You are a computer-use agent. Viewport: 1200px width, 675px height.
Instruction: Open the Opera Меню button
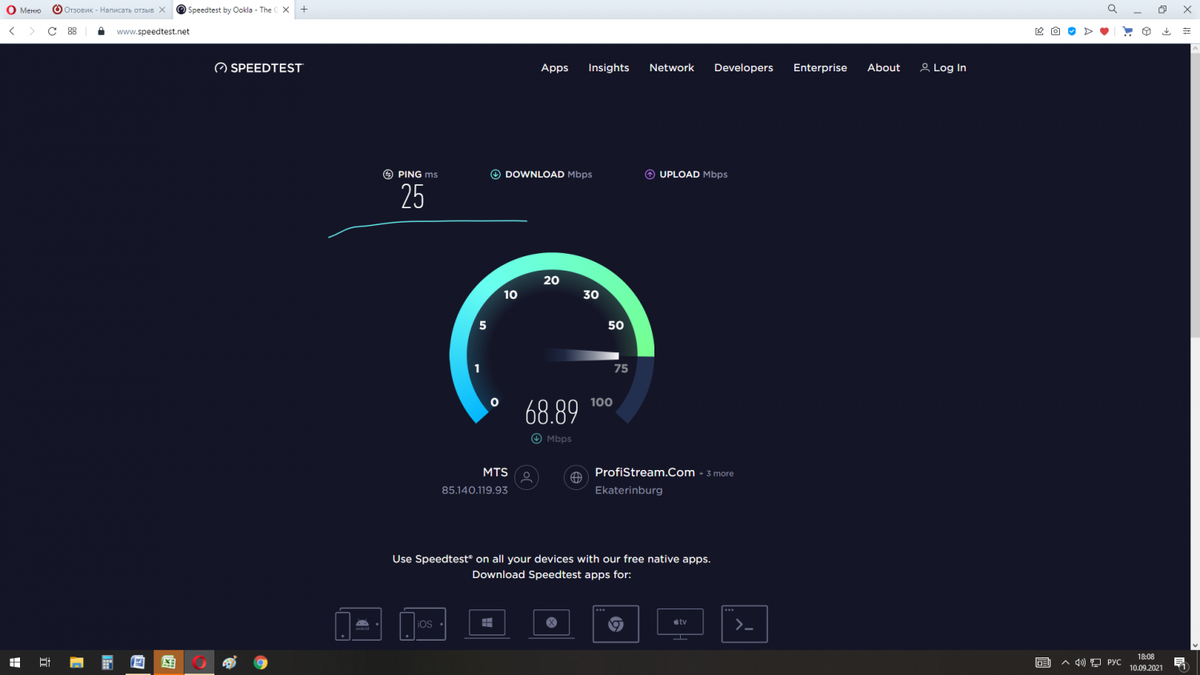[x=24, y=10]
